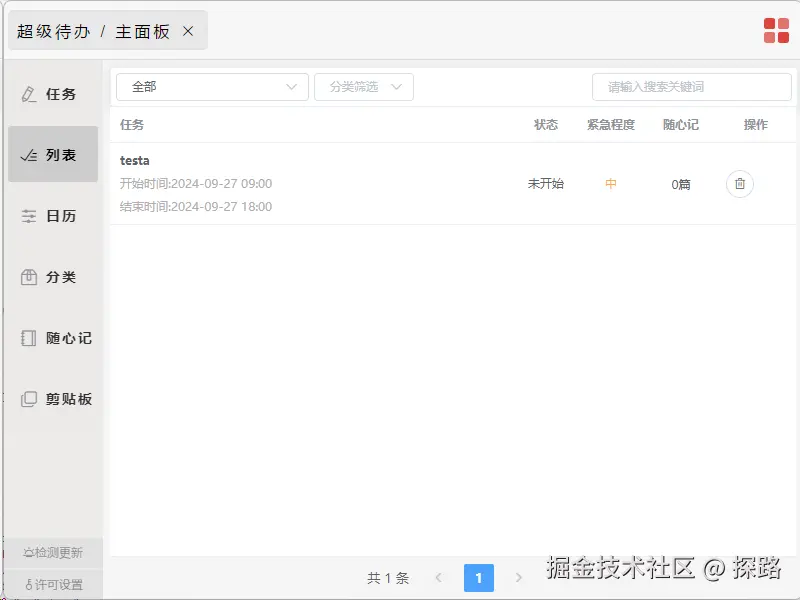Open the 全部 status filter dropdown
This screenshot has width=800, height=600.
tap(212, 87)
